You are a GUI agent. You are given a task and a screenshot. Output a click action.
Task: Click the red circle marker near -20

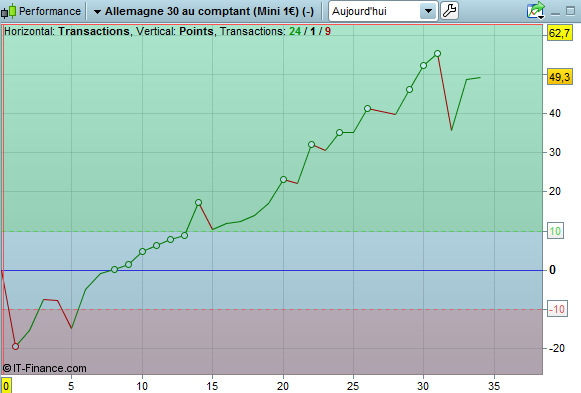pos(16,347)
